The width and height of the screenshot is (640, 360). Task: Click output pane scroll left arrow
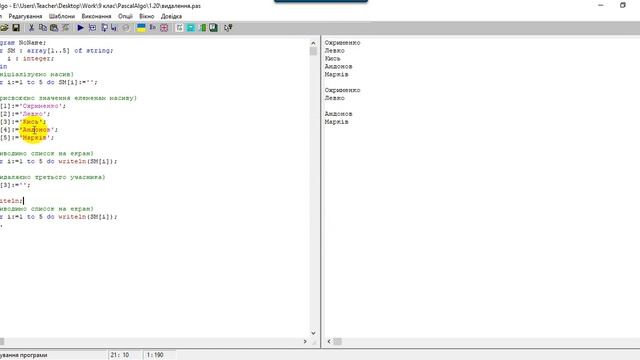329,341
